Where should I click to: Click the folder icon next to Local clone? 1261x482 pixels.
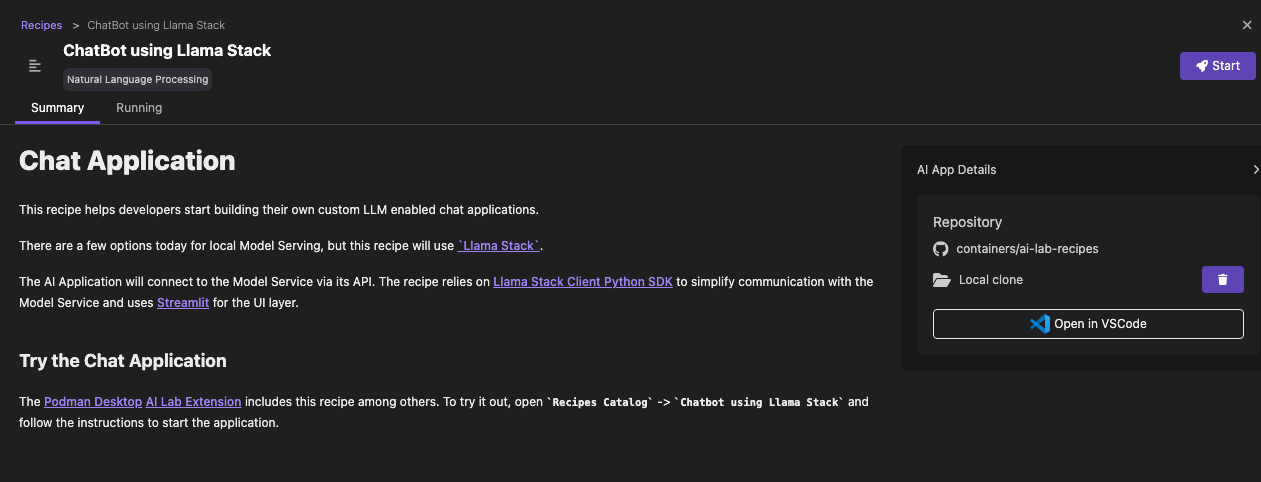[941, 280]
